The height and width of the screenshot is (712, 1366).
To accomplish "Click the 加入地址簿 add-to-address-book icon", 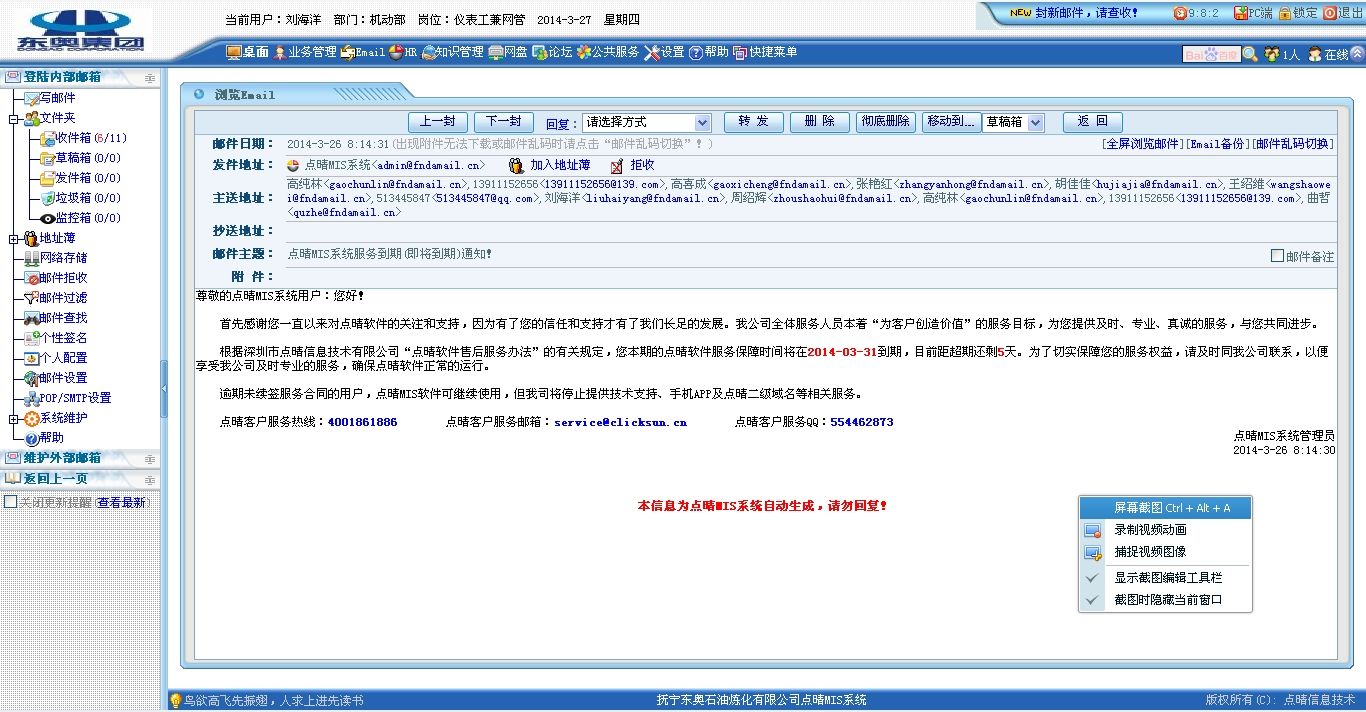I will pos(516,165).
